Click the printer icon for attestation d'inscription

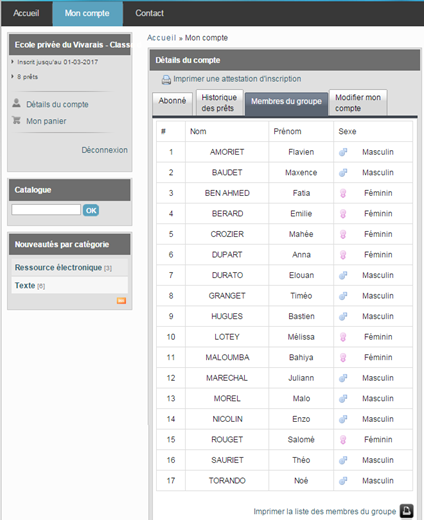(x=166, y=80)
